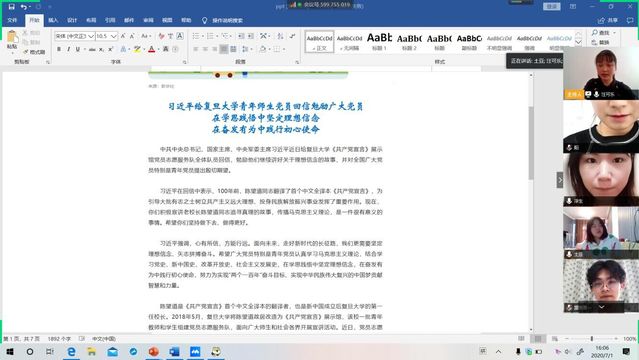Apply the Heading 1 style
The height and width of the screenshot is (360, 639).
point(379,42)
